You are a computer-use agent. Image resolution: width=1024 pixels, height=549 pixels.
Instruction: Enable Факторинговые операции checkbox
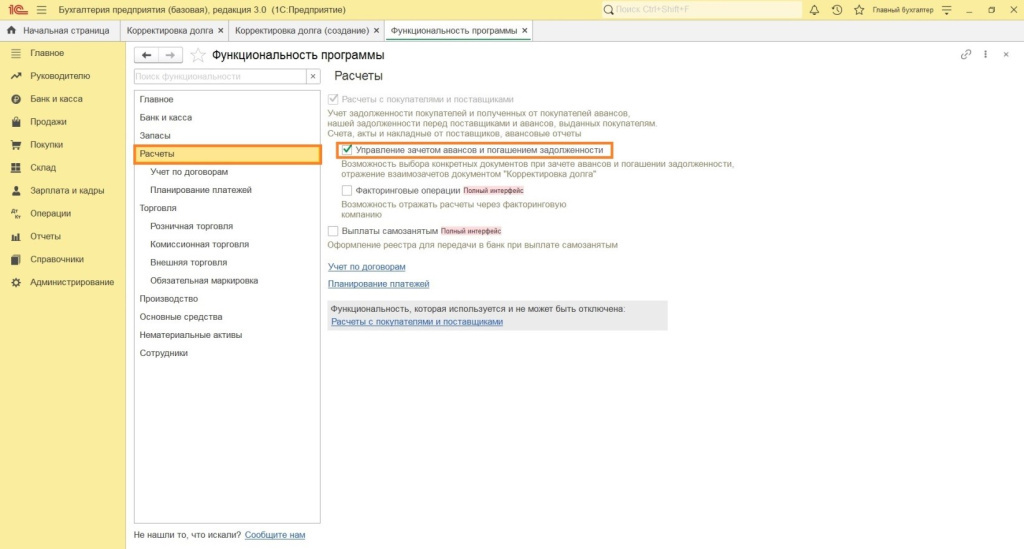(x=347, y=190)
